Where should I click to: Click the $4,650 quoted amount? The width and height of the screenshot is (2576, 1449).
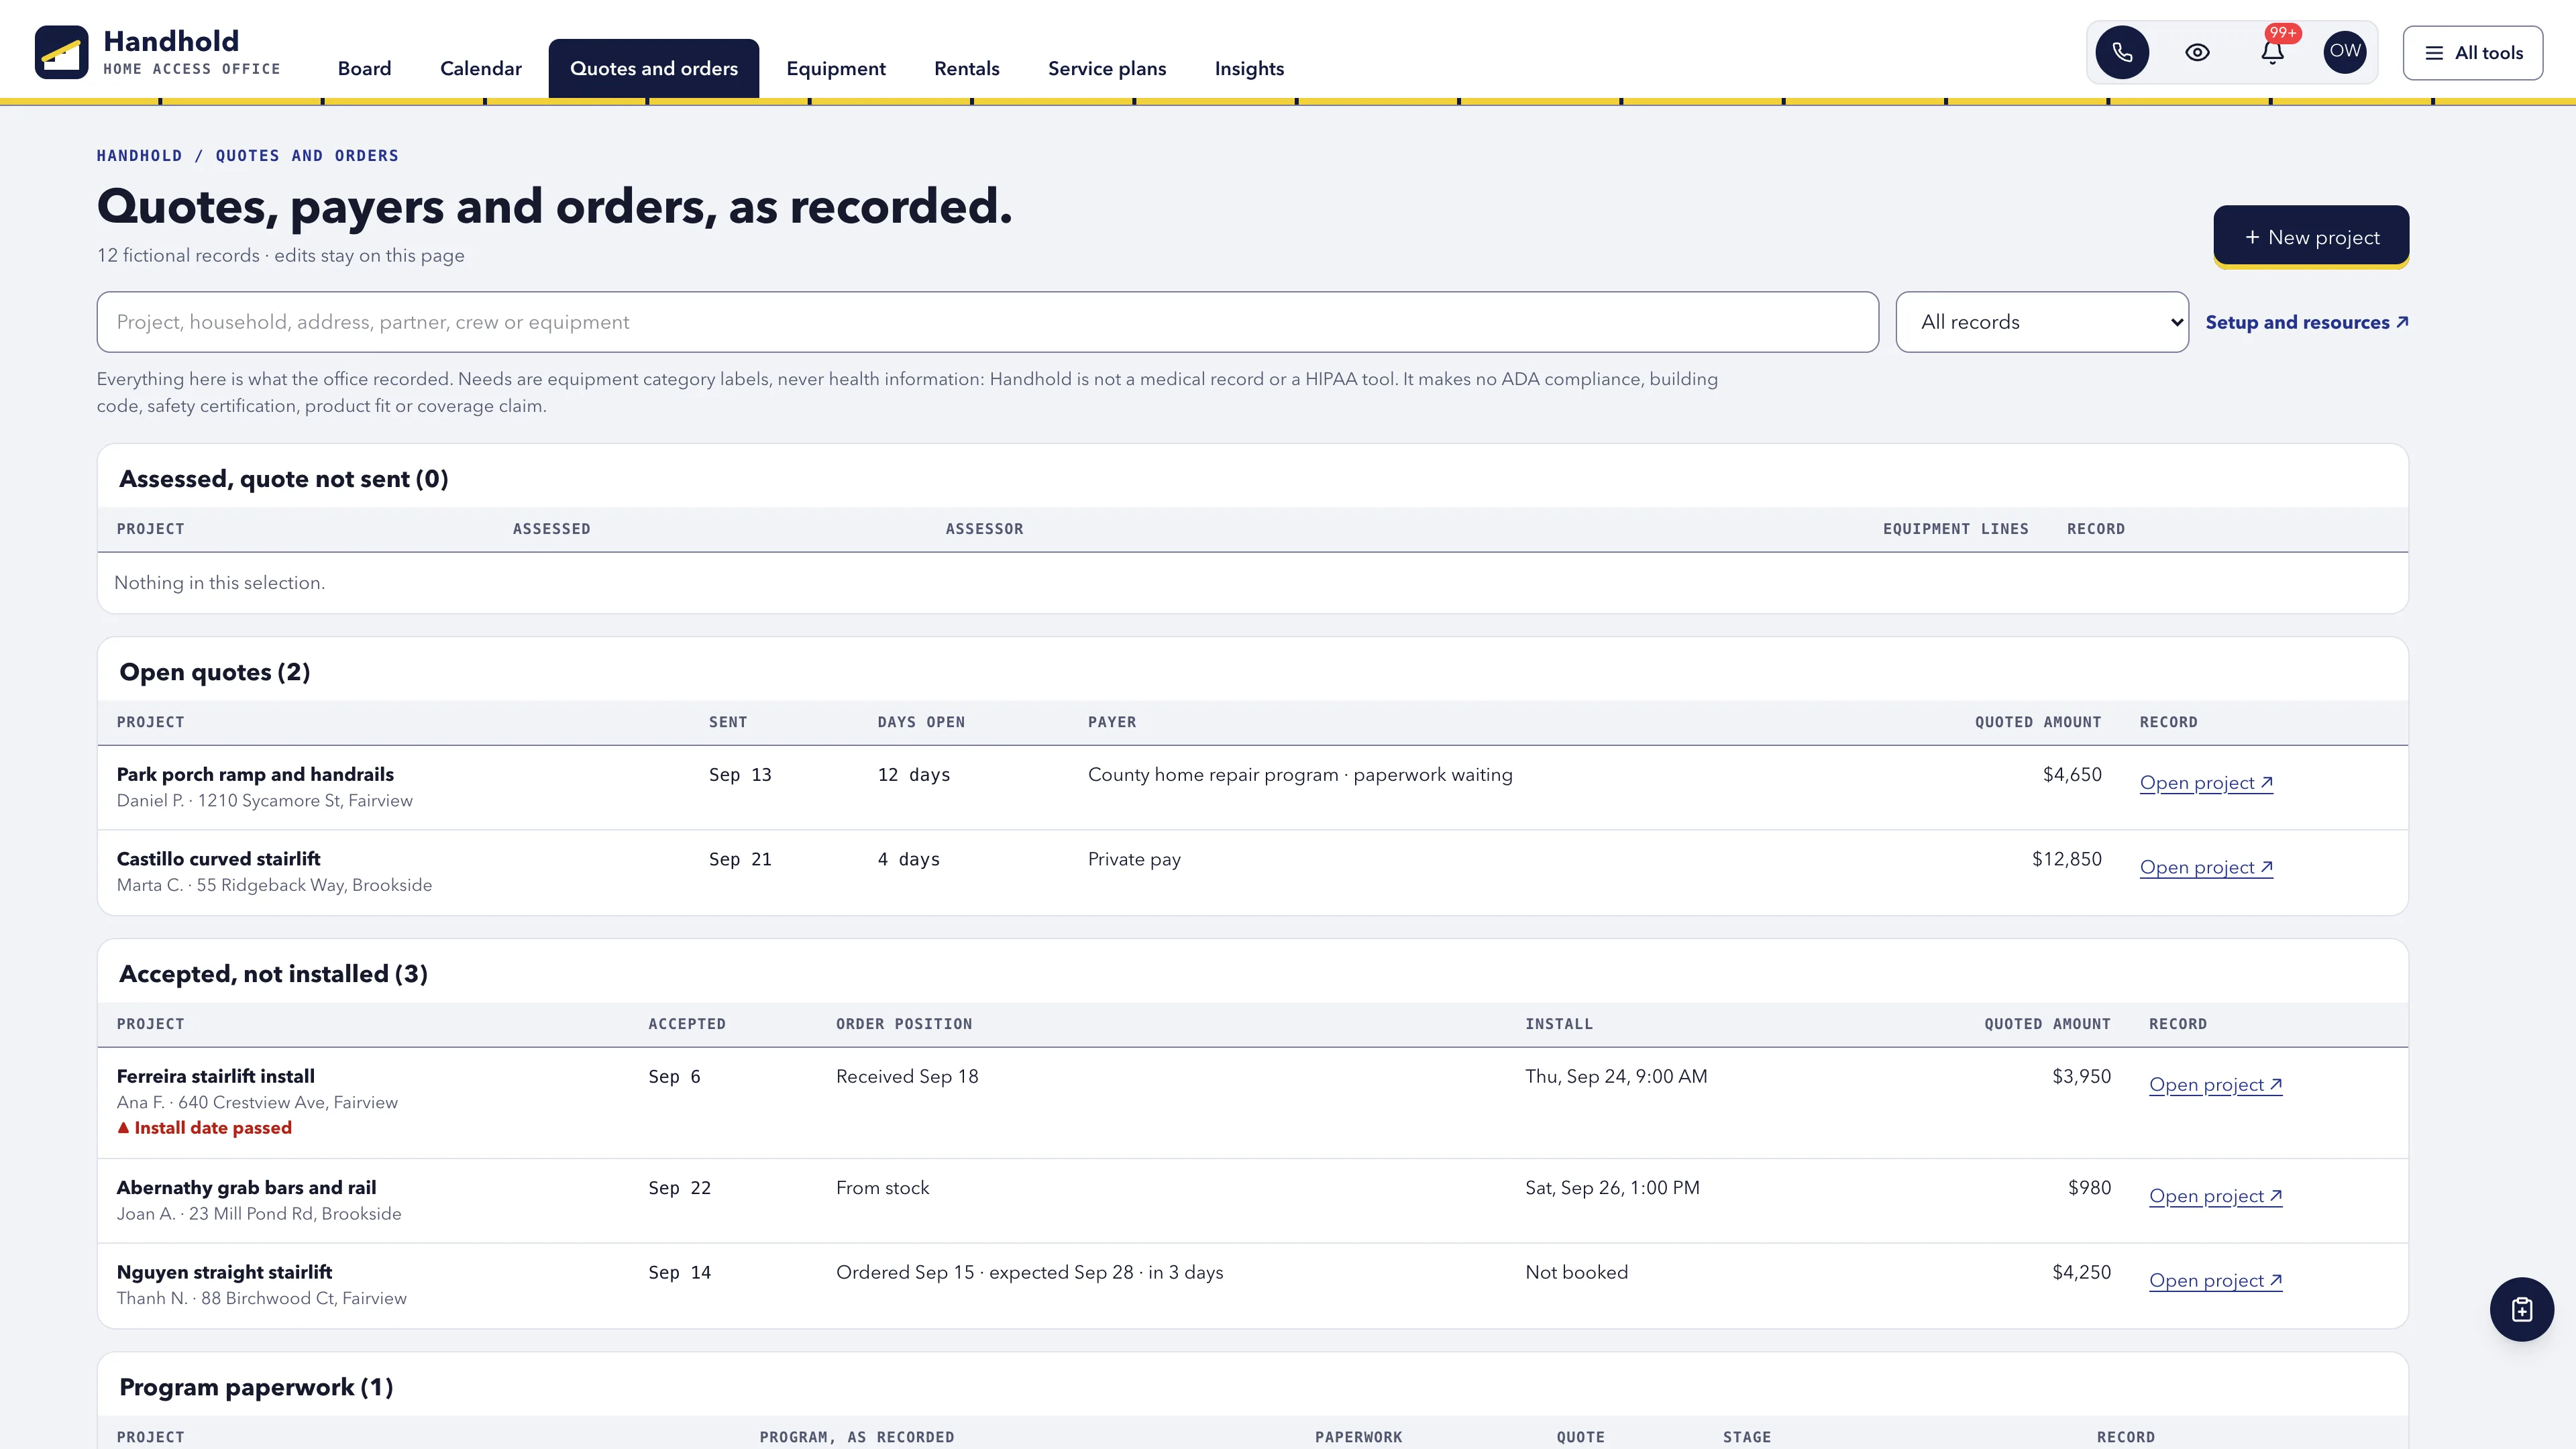2072,774
